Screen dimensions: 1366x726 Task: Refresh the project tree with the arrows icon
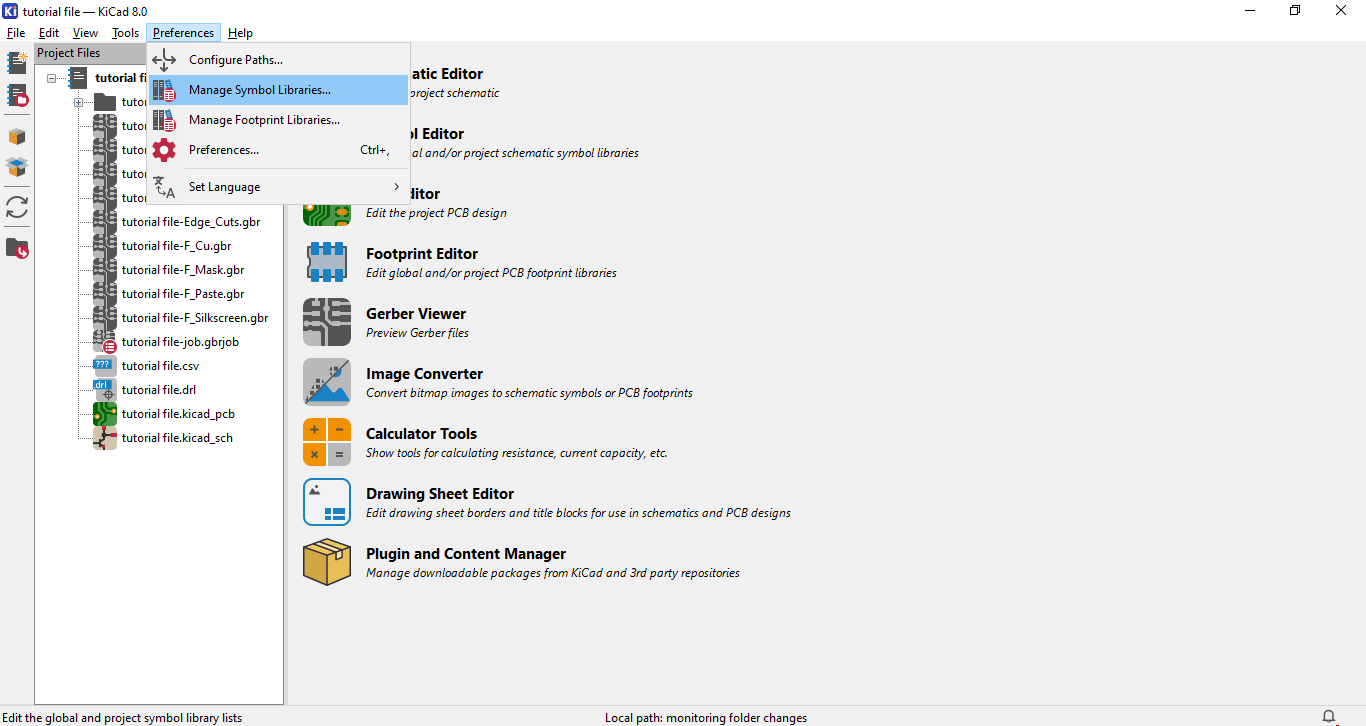(x=17, y=207)
